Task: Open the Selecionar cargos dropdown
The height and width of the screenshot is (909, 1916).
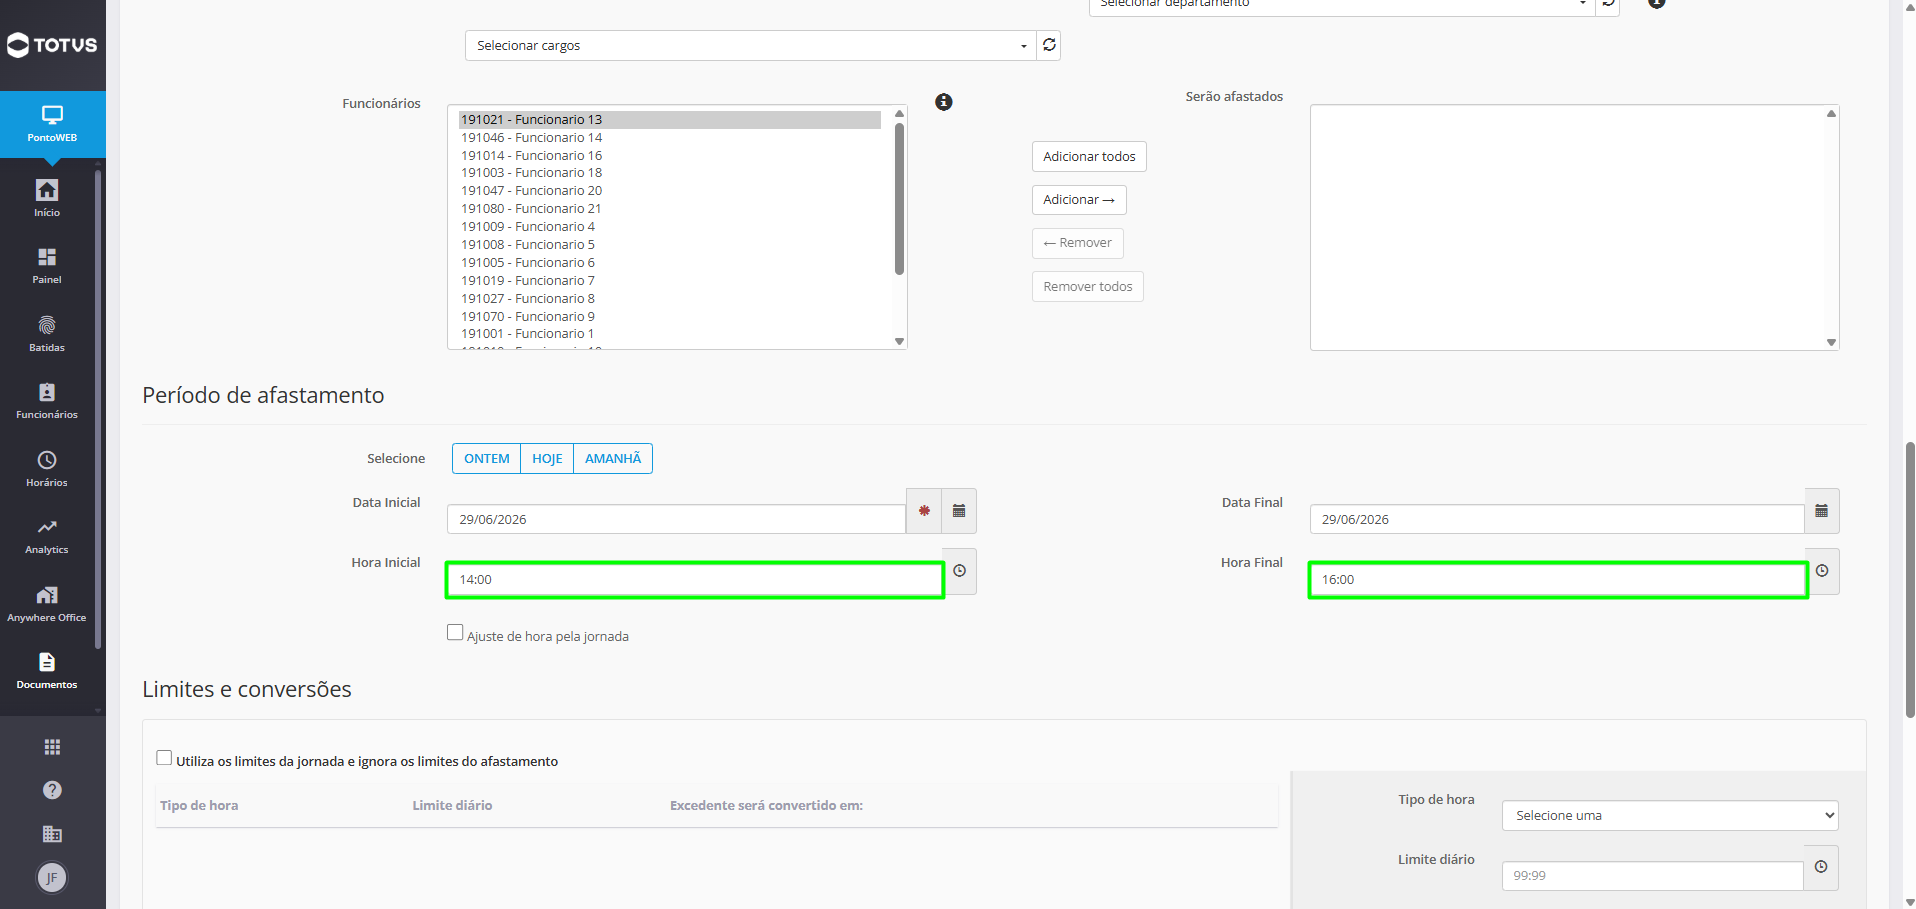Action: point(751,45)
